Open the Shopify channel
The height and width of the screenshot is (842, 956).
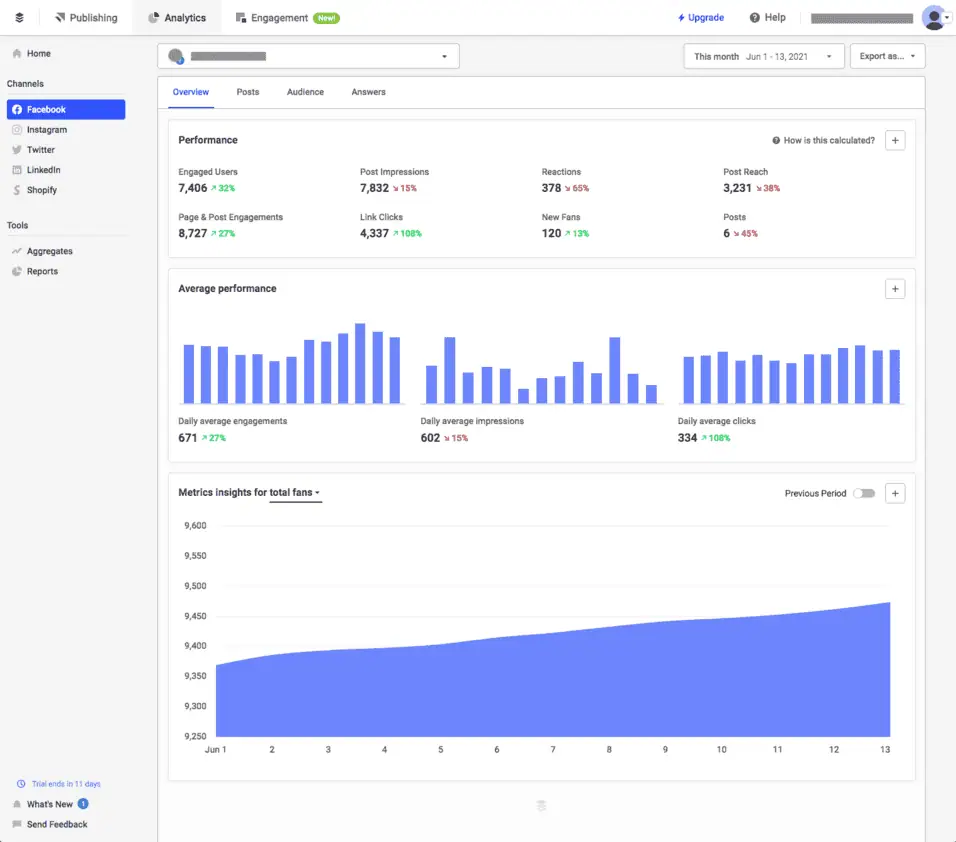[41, 190]
